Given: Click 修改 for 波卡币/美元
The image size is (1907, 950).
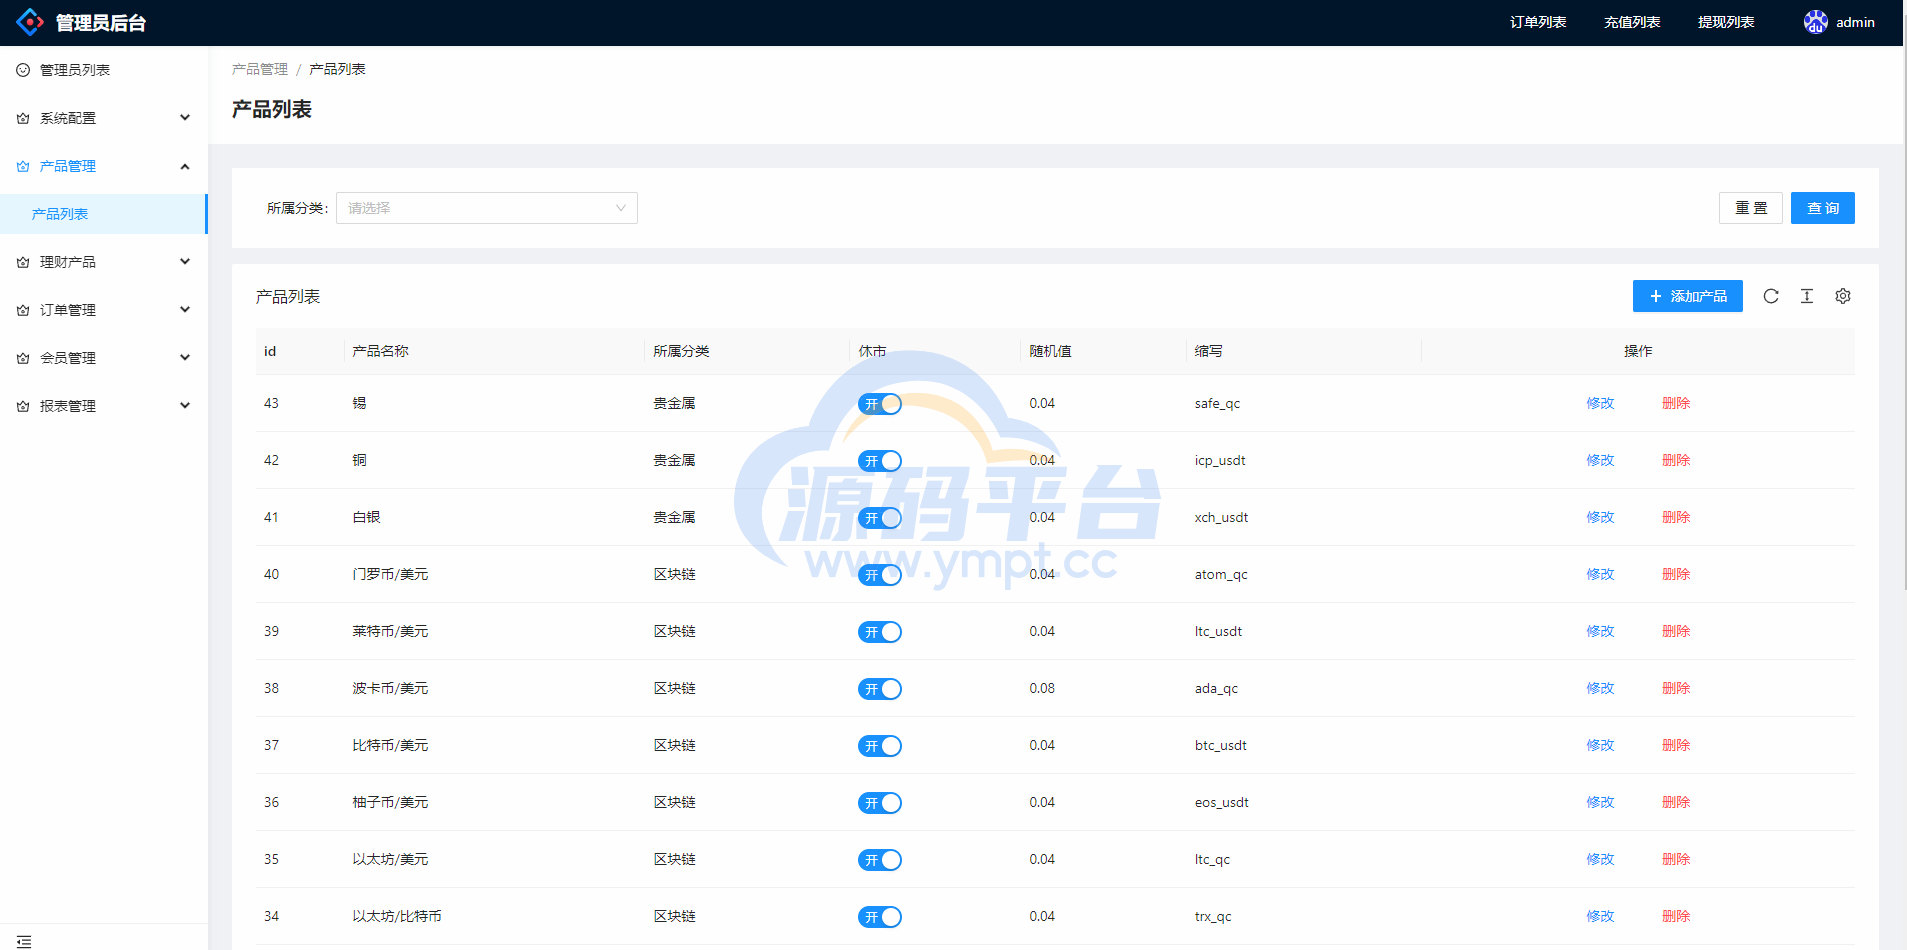Looking at the screenshot, I should (x=1600, y=688).
